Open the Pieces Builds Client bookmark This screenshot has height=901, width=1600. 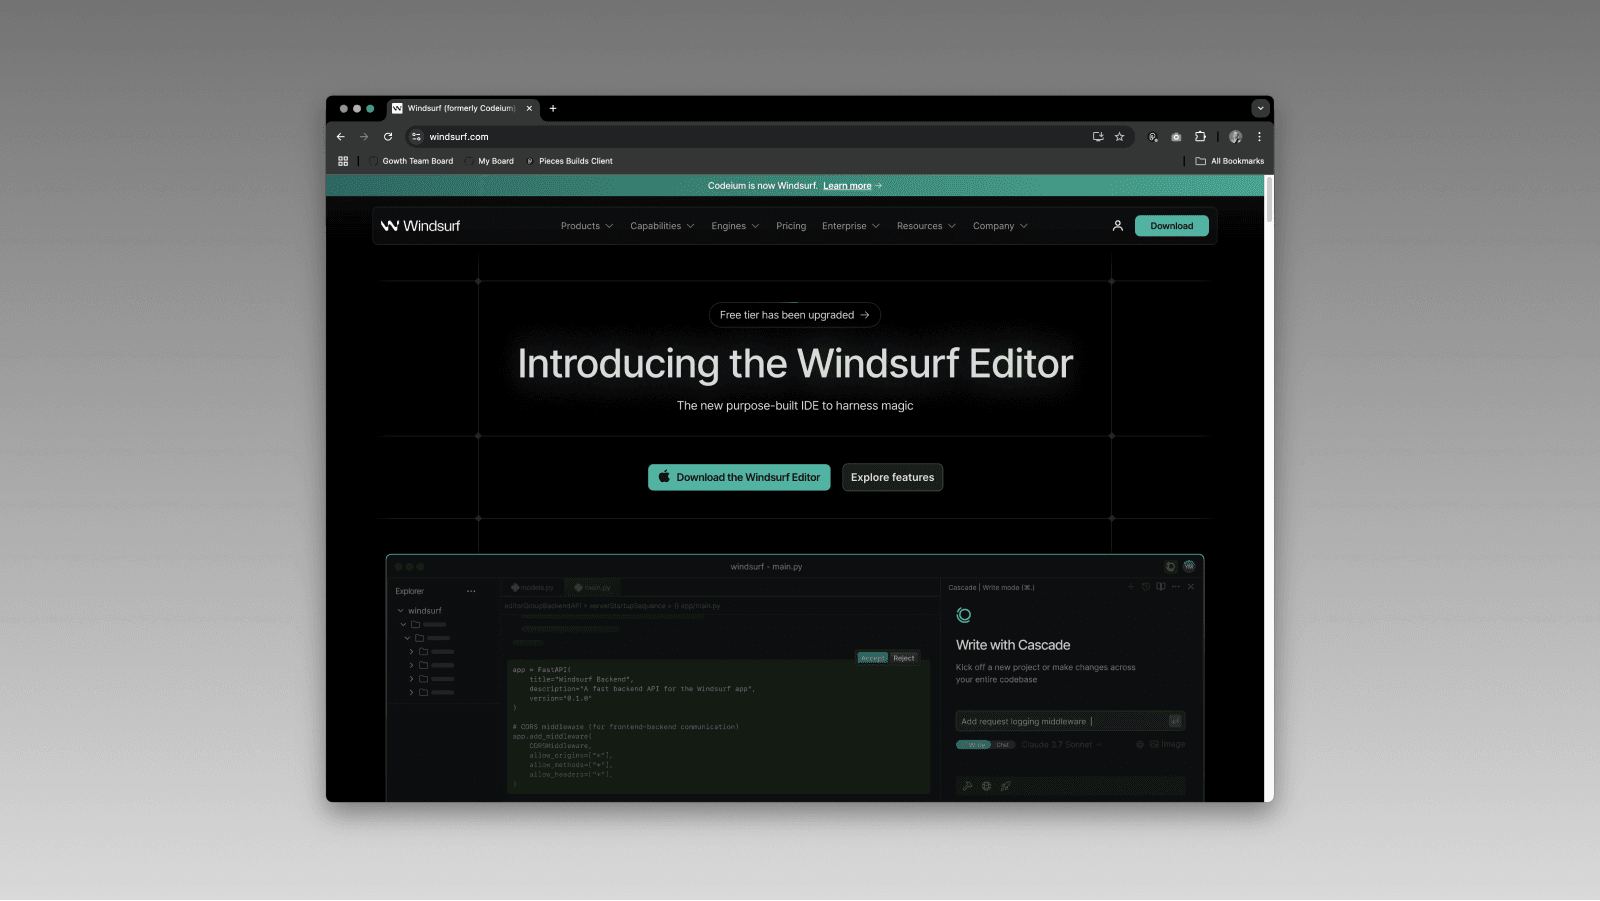[569, 161]
